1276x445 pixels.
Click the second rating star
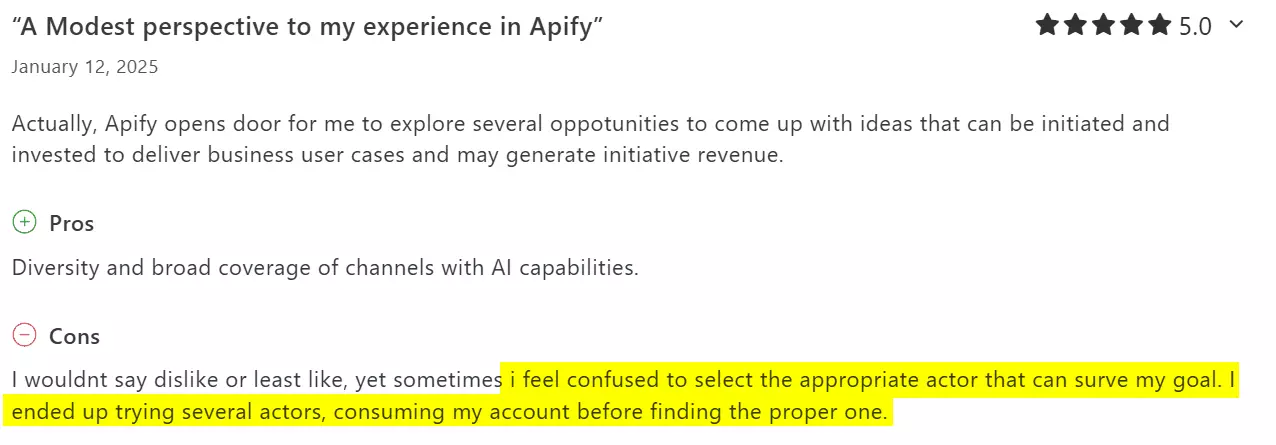coord(1075,26)
